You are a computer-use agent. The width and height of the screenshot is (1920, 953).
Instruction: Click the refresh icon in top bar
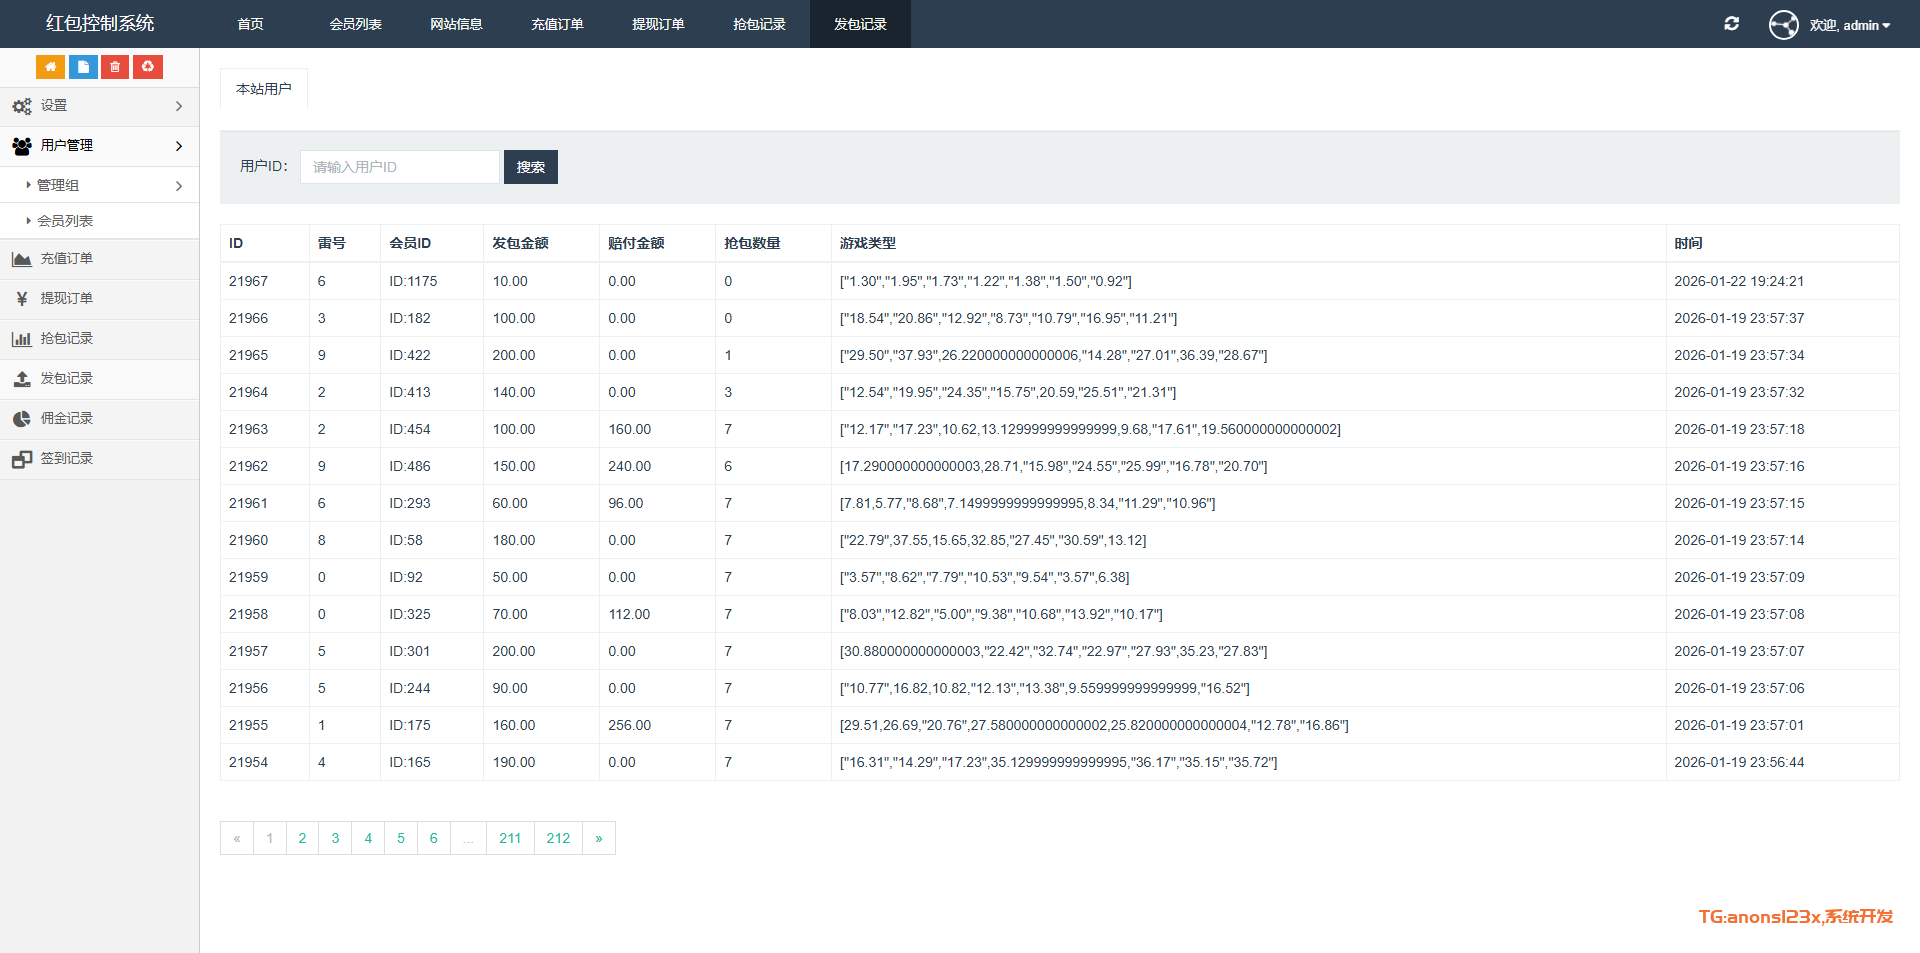pyautogui.click(x=1731, y=24)
